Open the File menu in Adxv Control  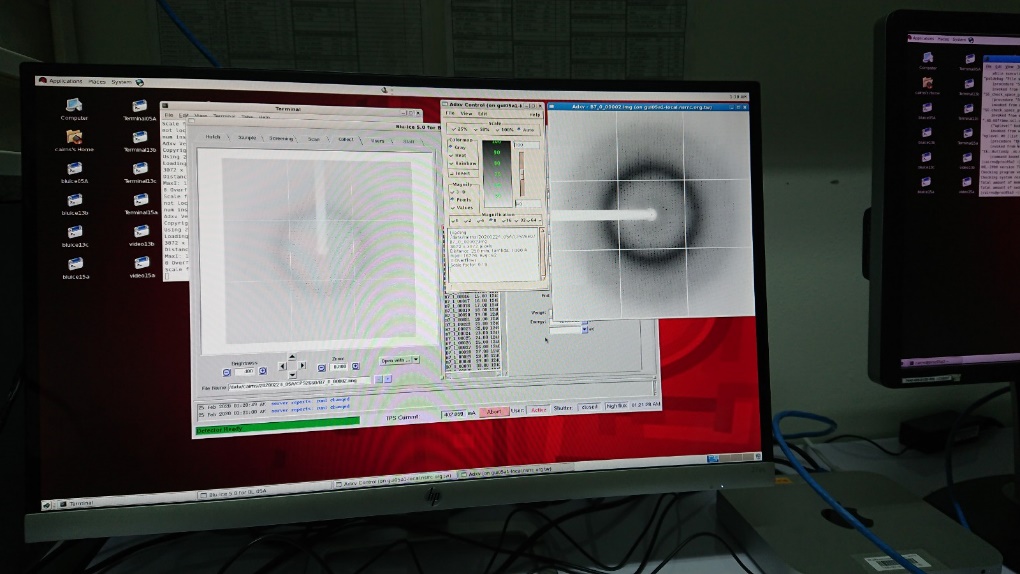click(451, 114)
